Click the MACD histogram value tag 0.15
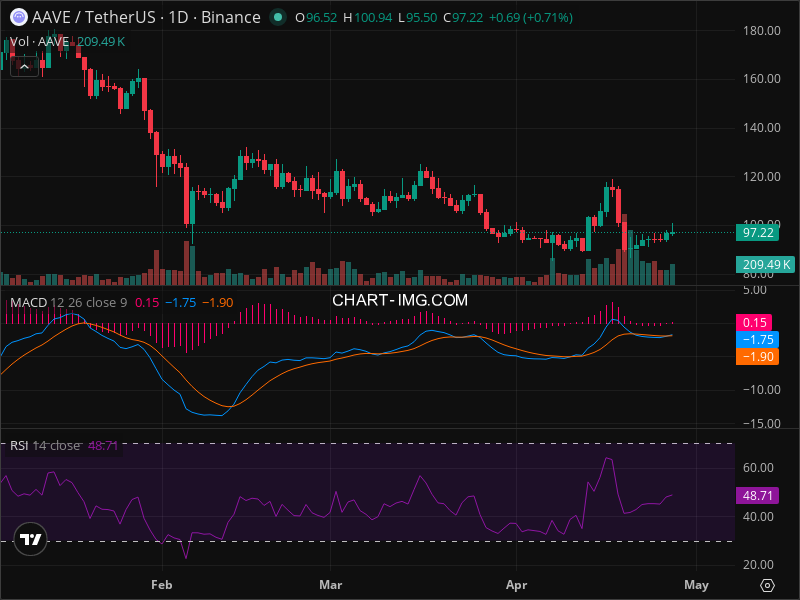 [754, 322]
